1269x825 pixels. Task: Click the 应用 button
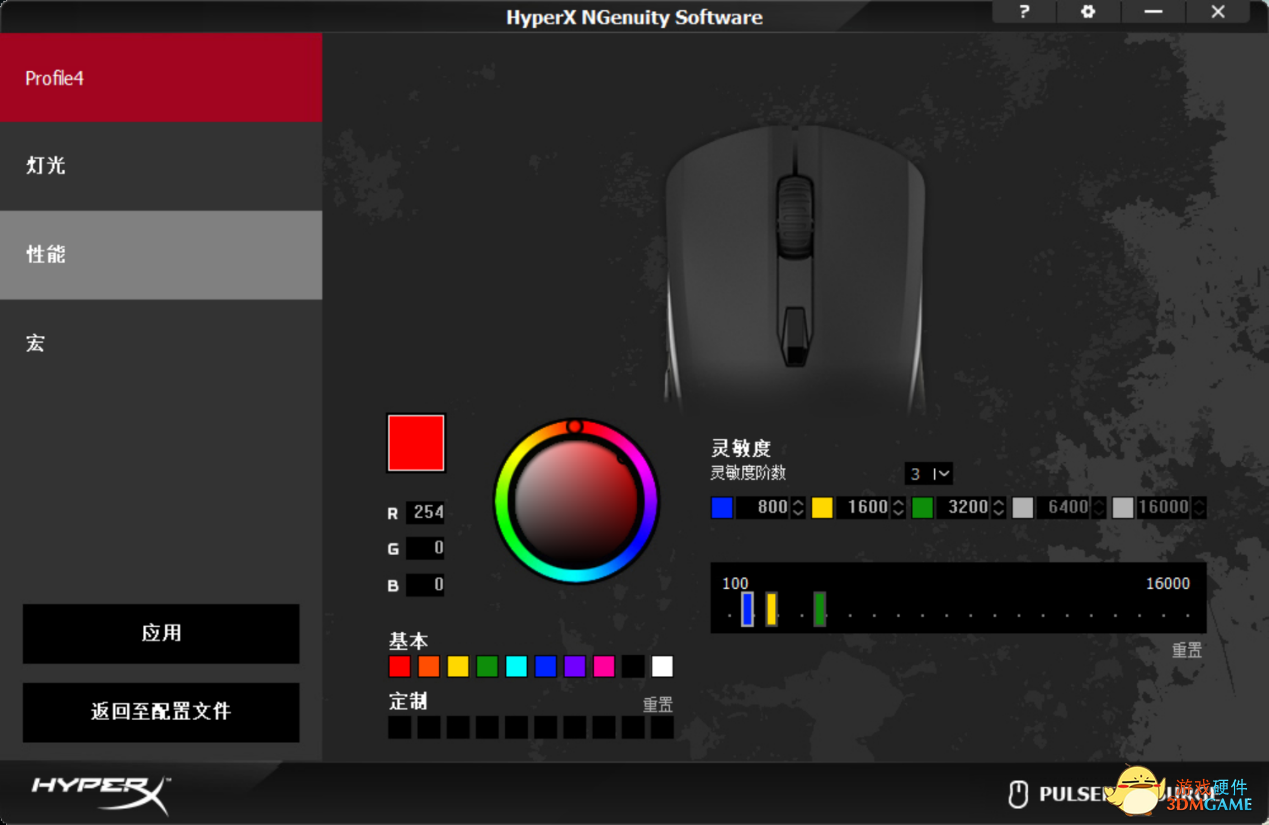[161, 633]
